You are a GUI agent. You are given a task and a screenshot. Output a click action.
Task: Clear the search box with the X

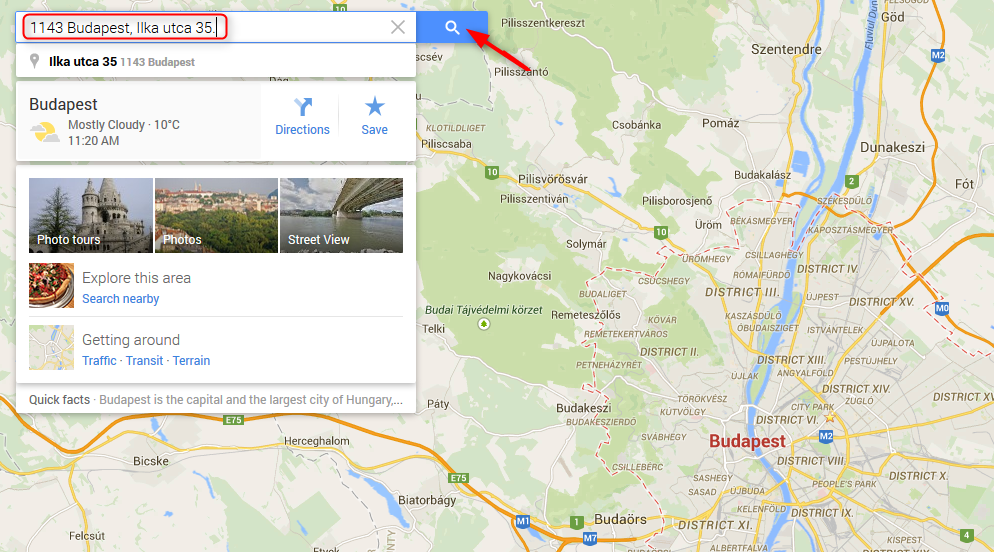tap(397, 27)
